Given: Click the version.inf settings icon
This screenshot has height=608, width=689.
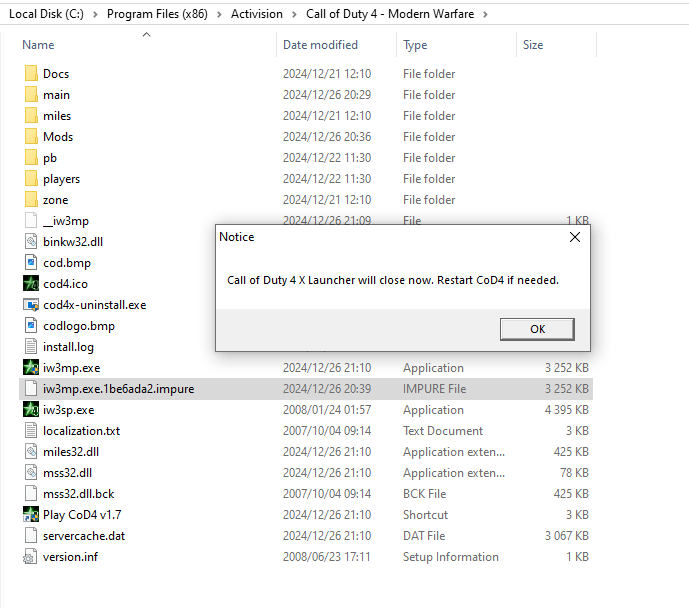Looking at the screenshot, I should pyautogui.click(x=30, y=557).
